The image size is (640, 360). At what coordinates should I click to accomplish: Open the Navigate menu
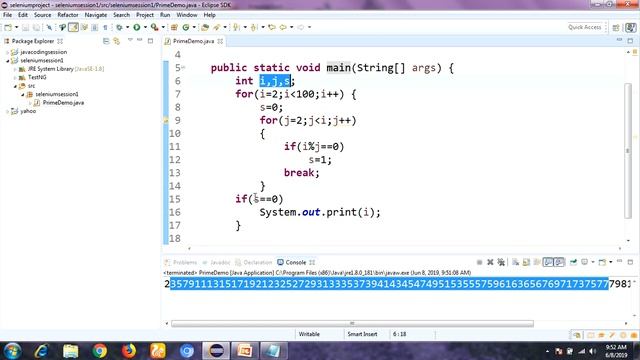point(96,15)
